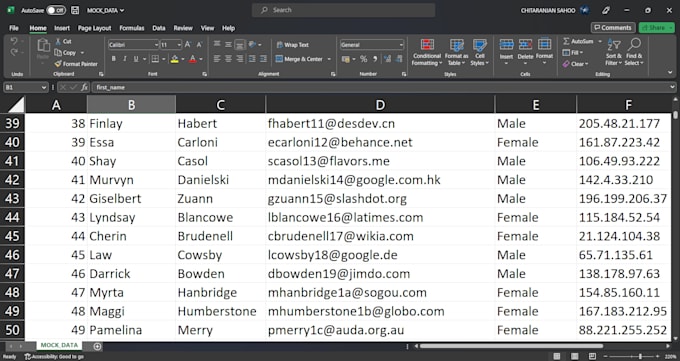Click the Fill button in Editing
The image size is (680, 361).
572,53
